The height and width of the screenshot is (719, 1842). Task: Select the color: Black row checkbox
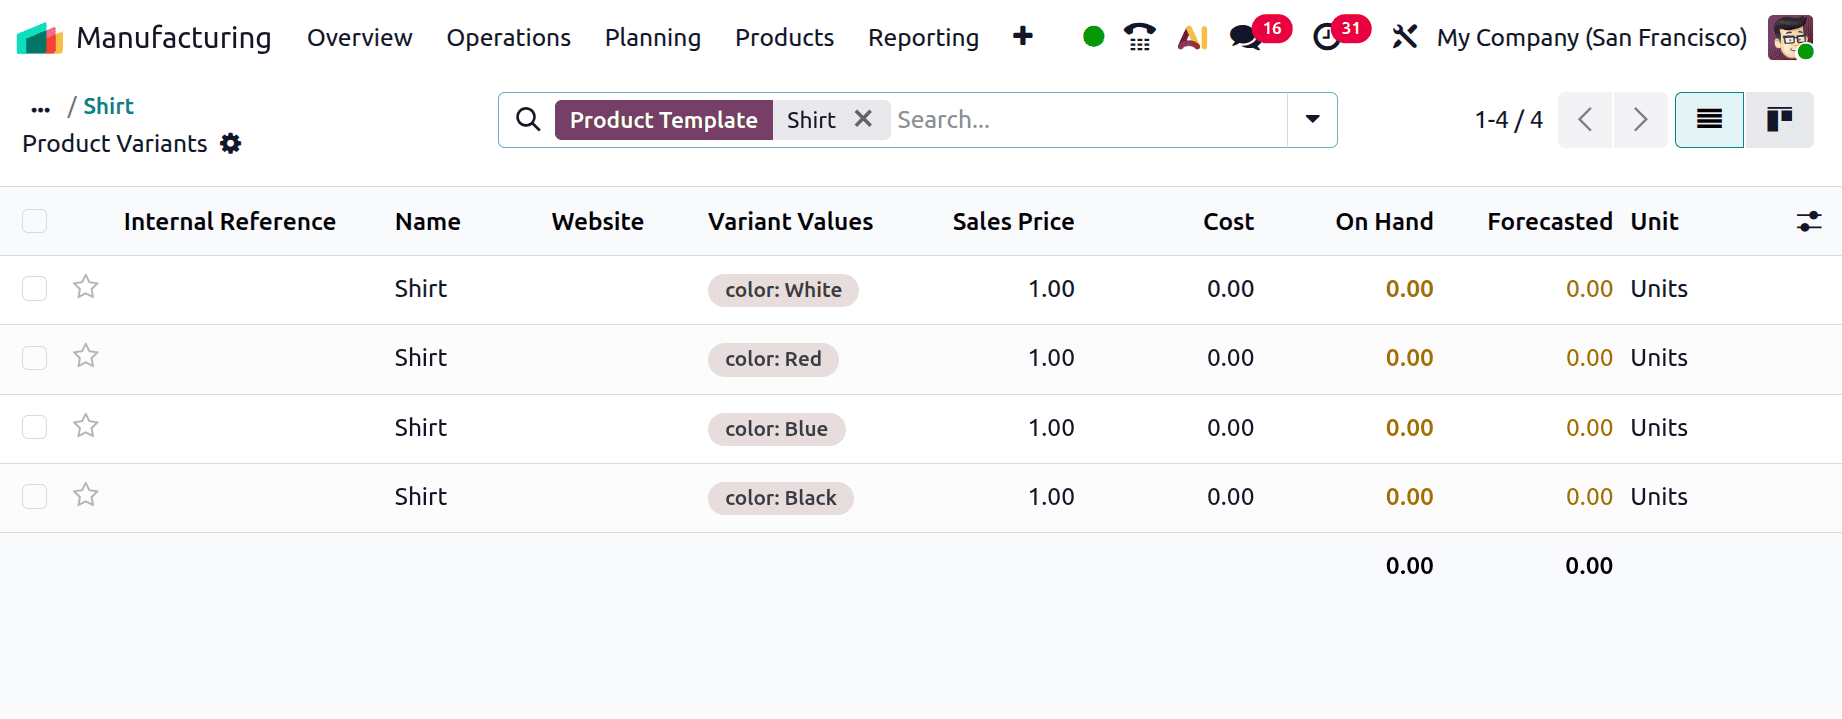35,496
